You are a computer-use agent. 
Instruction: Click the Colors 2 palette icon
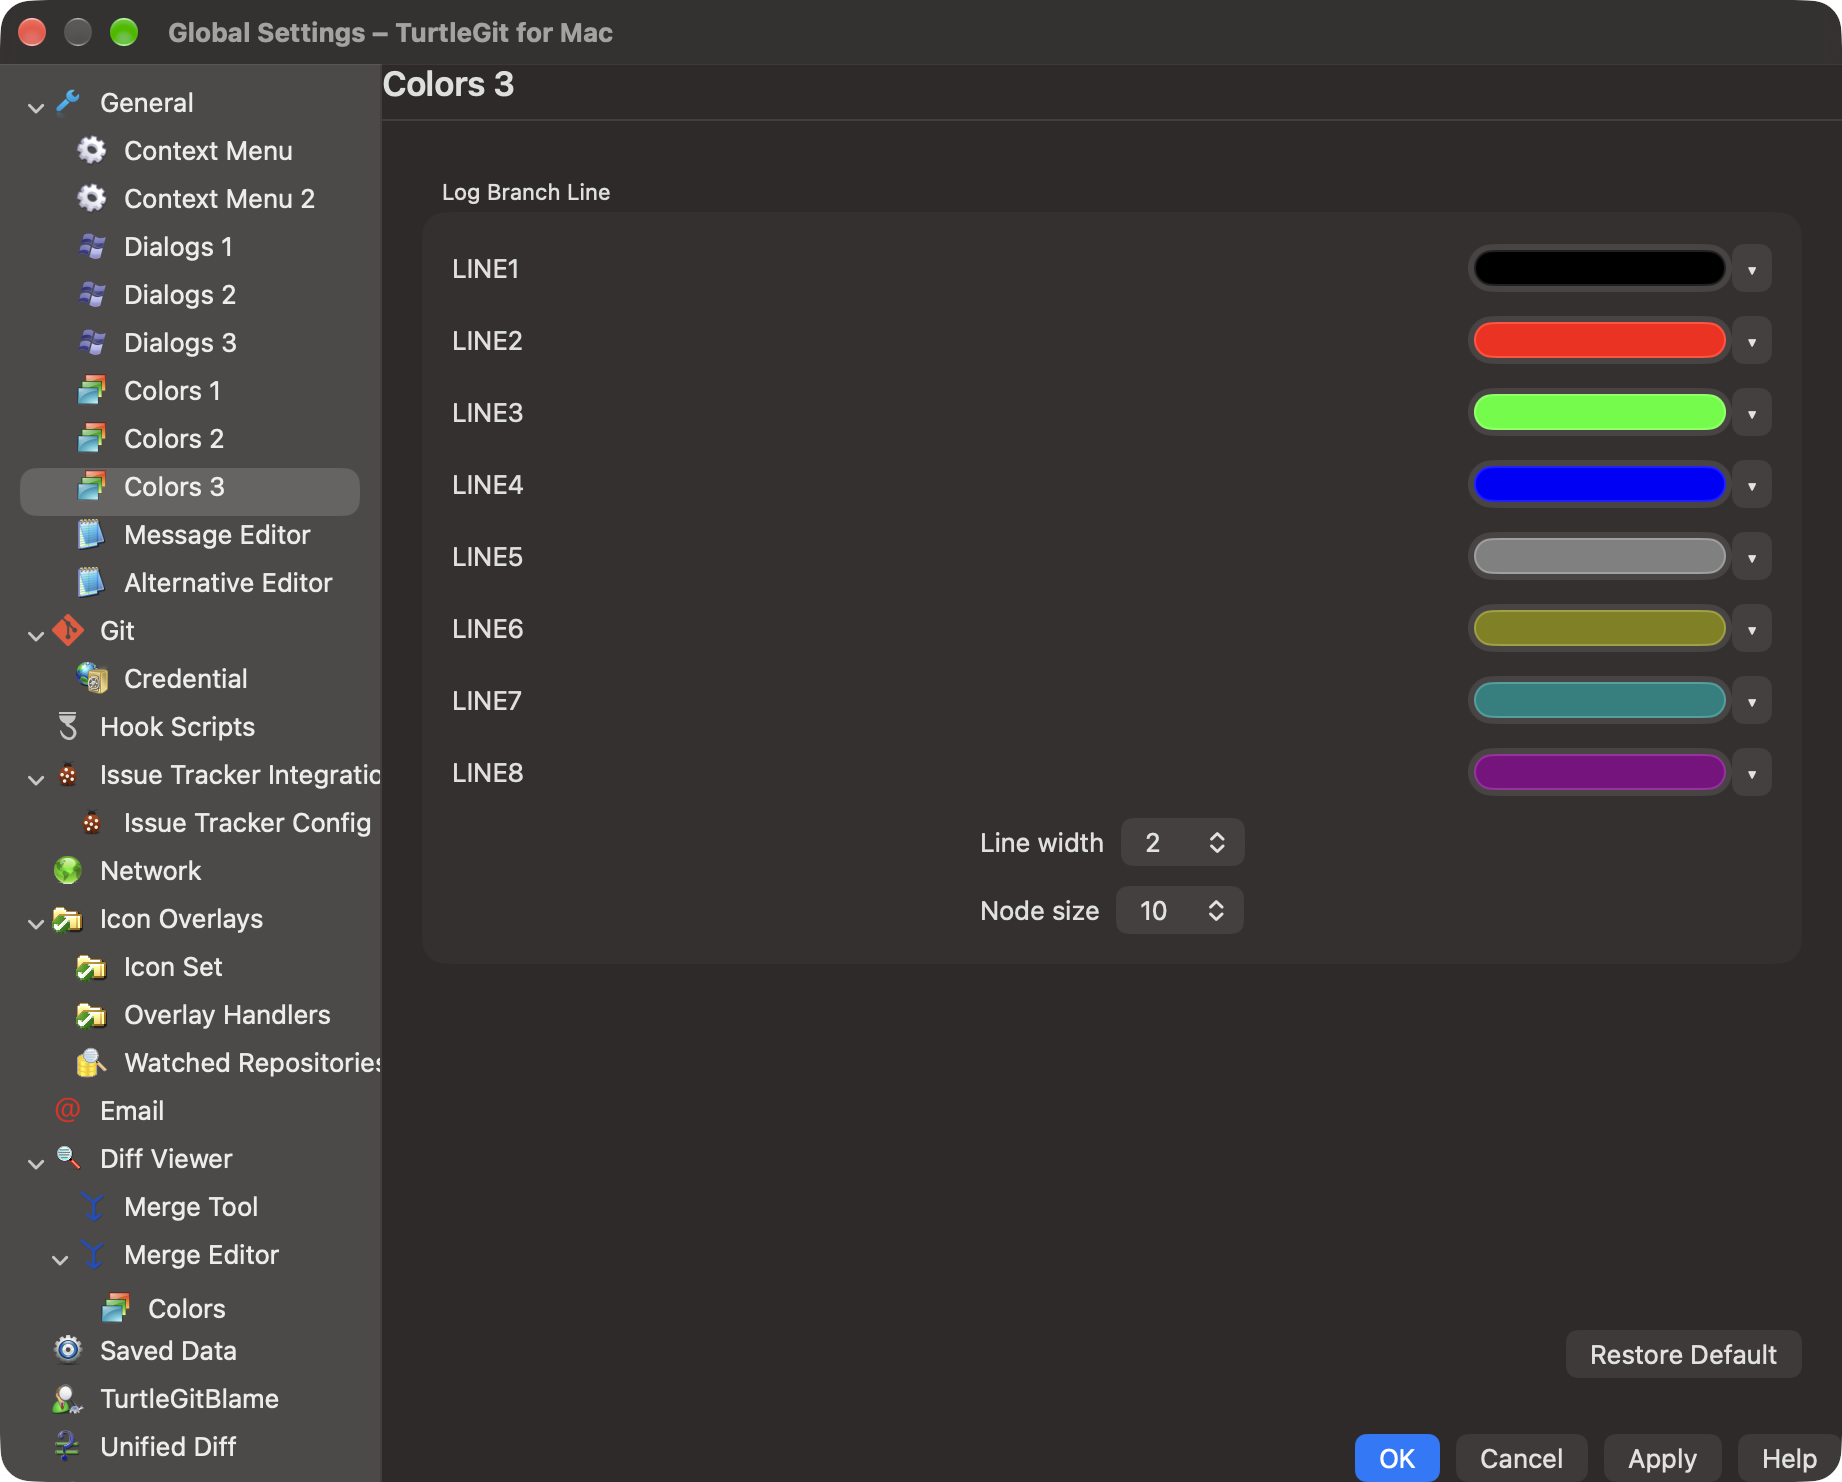tap(92, 438)
